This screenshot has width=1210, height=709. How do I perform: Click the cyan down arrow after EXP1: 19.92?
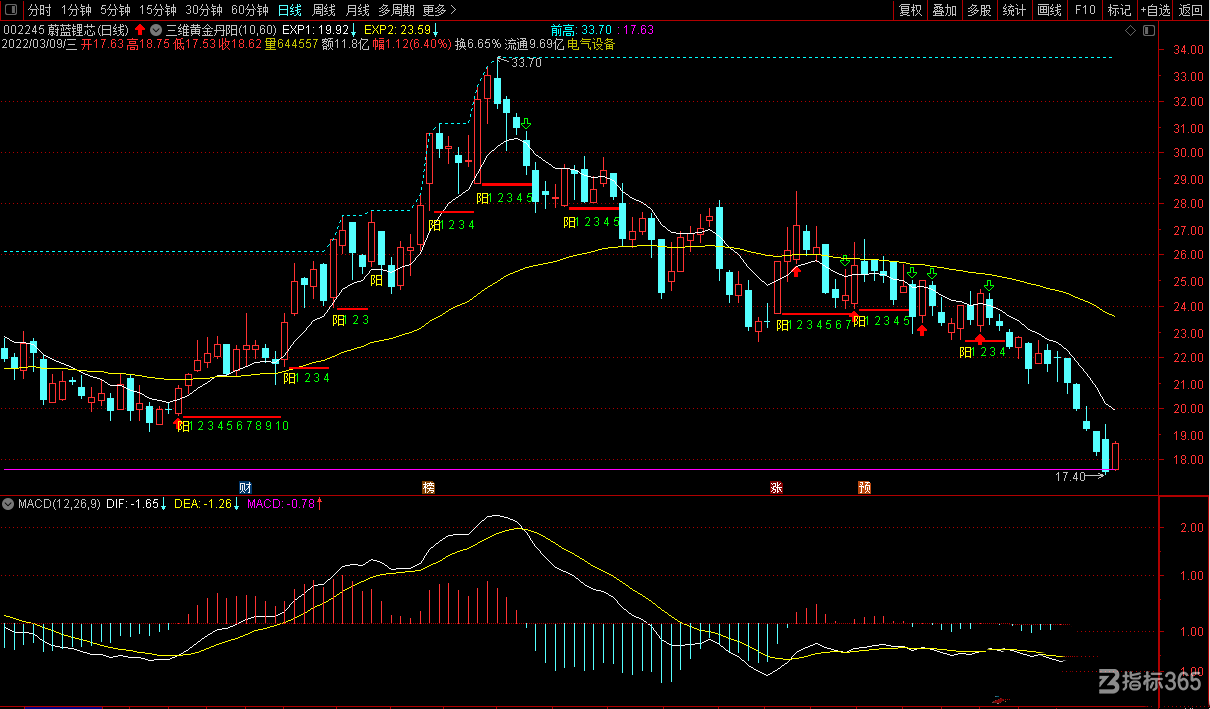click(x=353, y=30)
